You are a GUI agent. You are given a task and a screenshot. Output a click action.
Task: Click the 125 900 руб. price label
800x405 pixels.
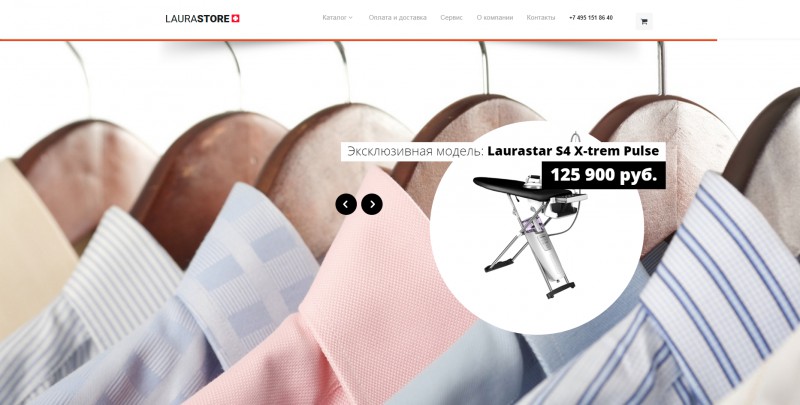point(604,175)
